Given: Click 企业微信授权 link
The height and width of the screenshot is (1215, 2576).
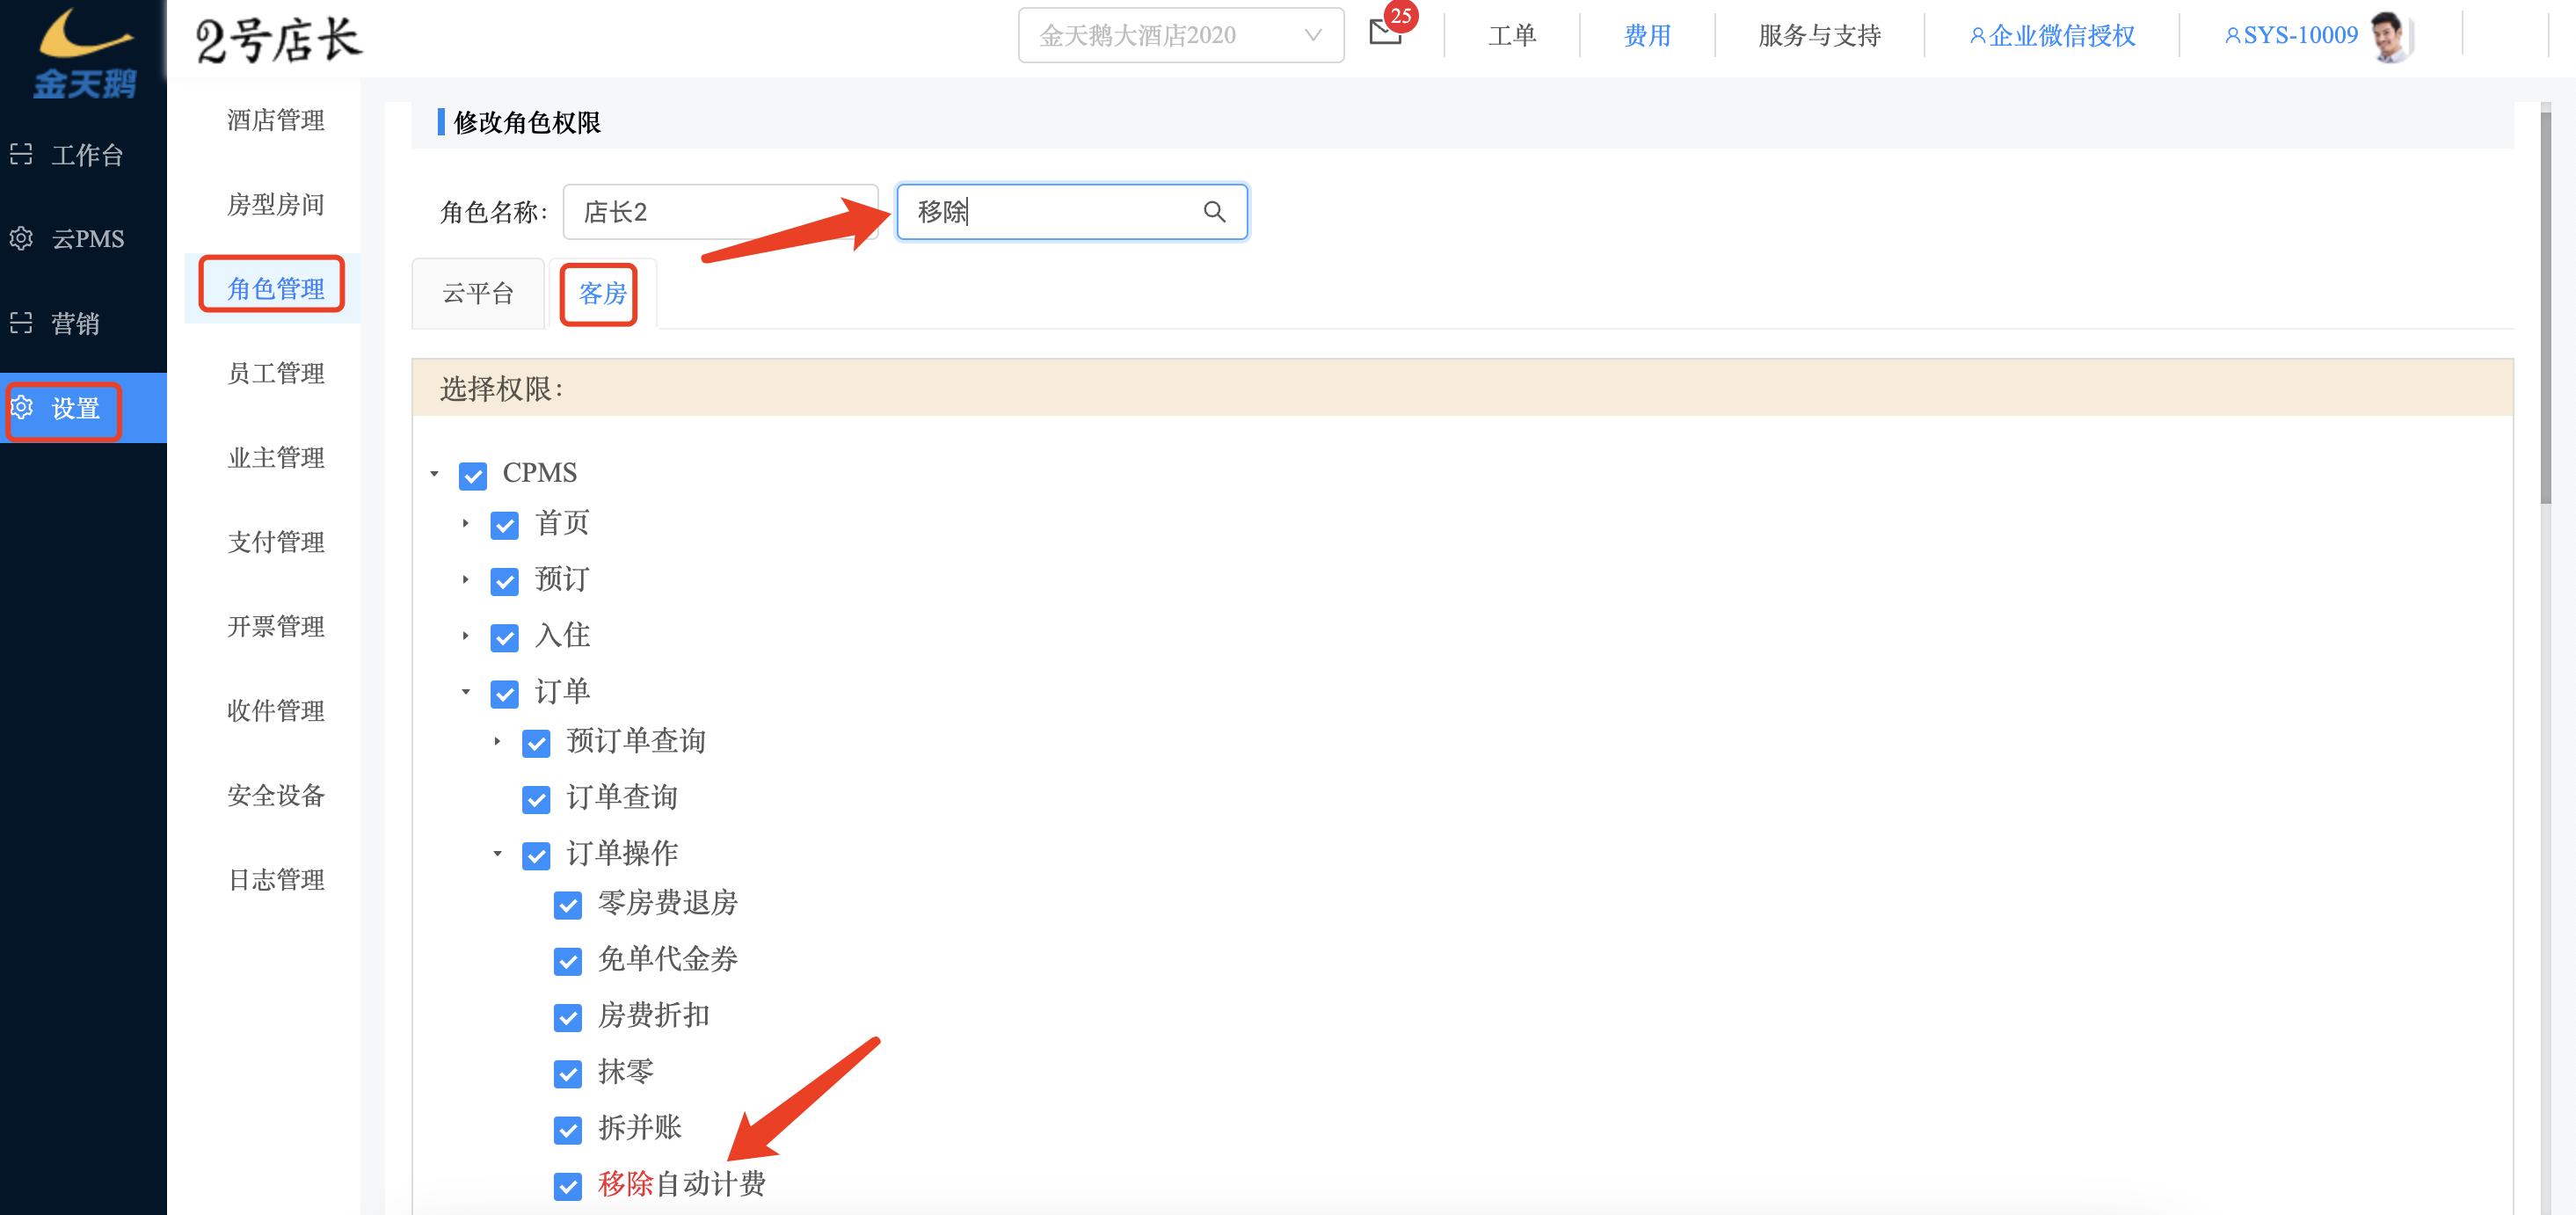Looking at the screenshot, I should point(2052,36).
